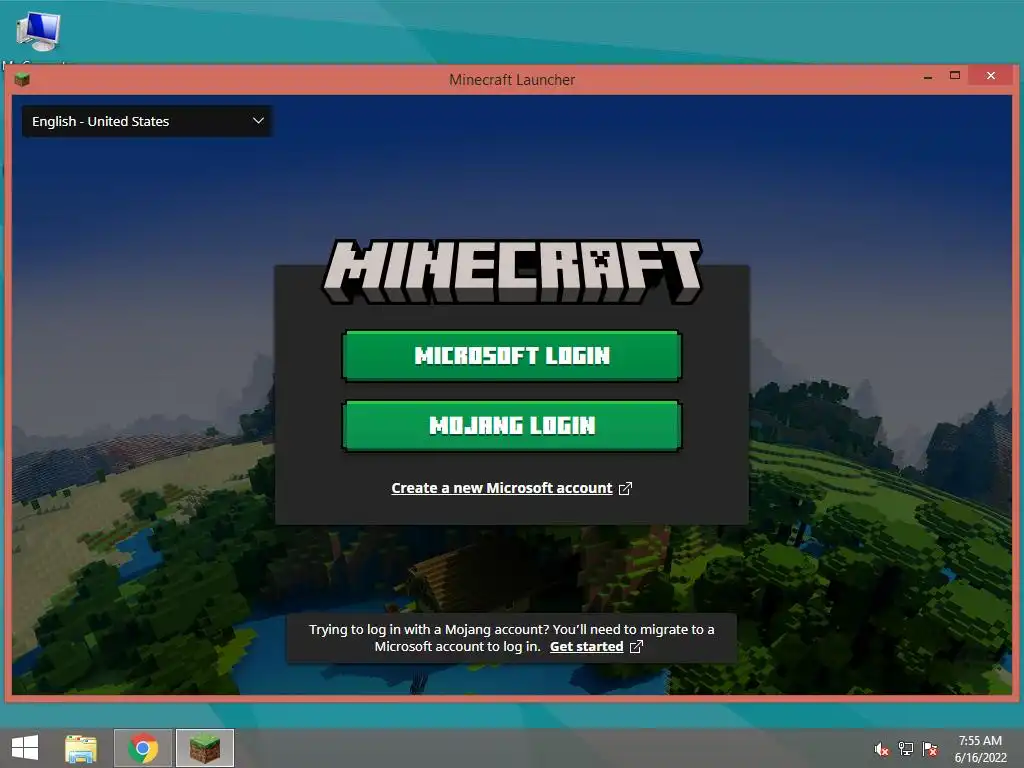Click the external link icon beside Get started

[636, 647]
